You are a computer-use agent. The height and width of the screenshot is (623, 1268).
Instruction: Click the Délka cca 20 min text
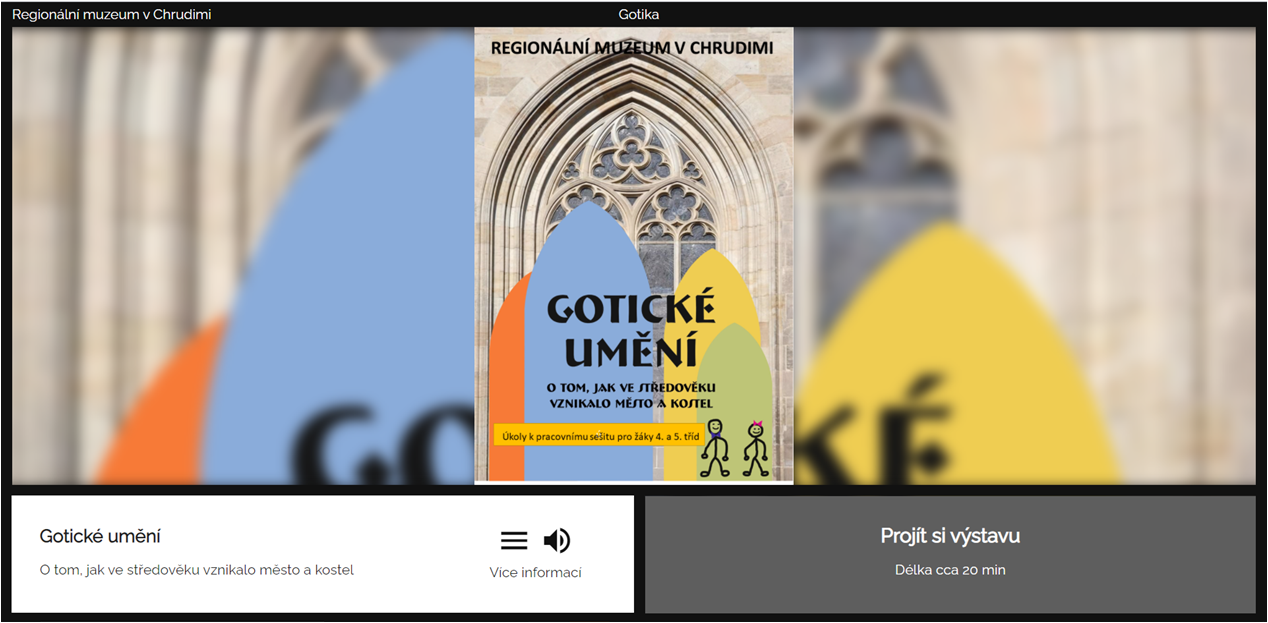click(x=950, y=570)
